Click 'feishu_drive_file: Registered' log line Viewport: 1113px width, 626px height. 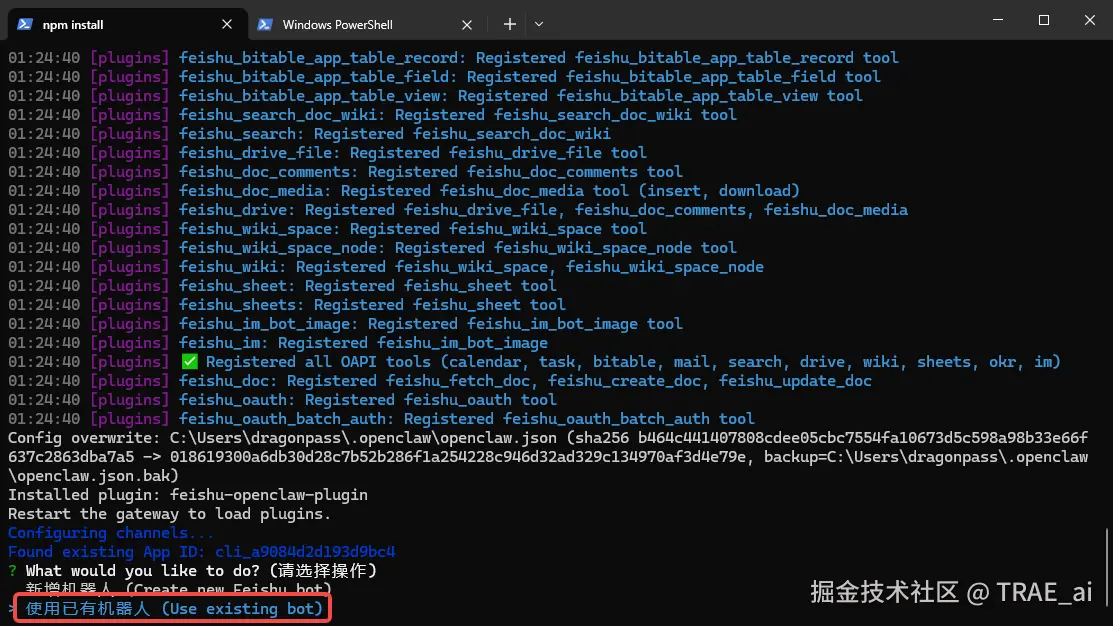click(x=327, y=153)
